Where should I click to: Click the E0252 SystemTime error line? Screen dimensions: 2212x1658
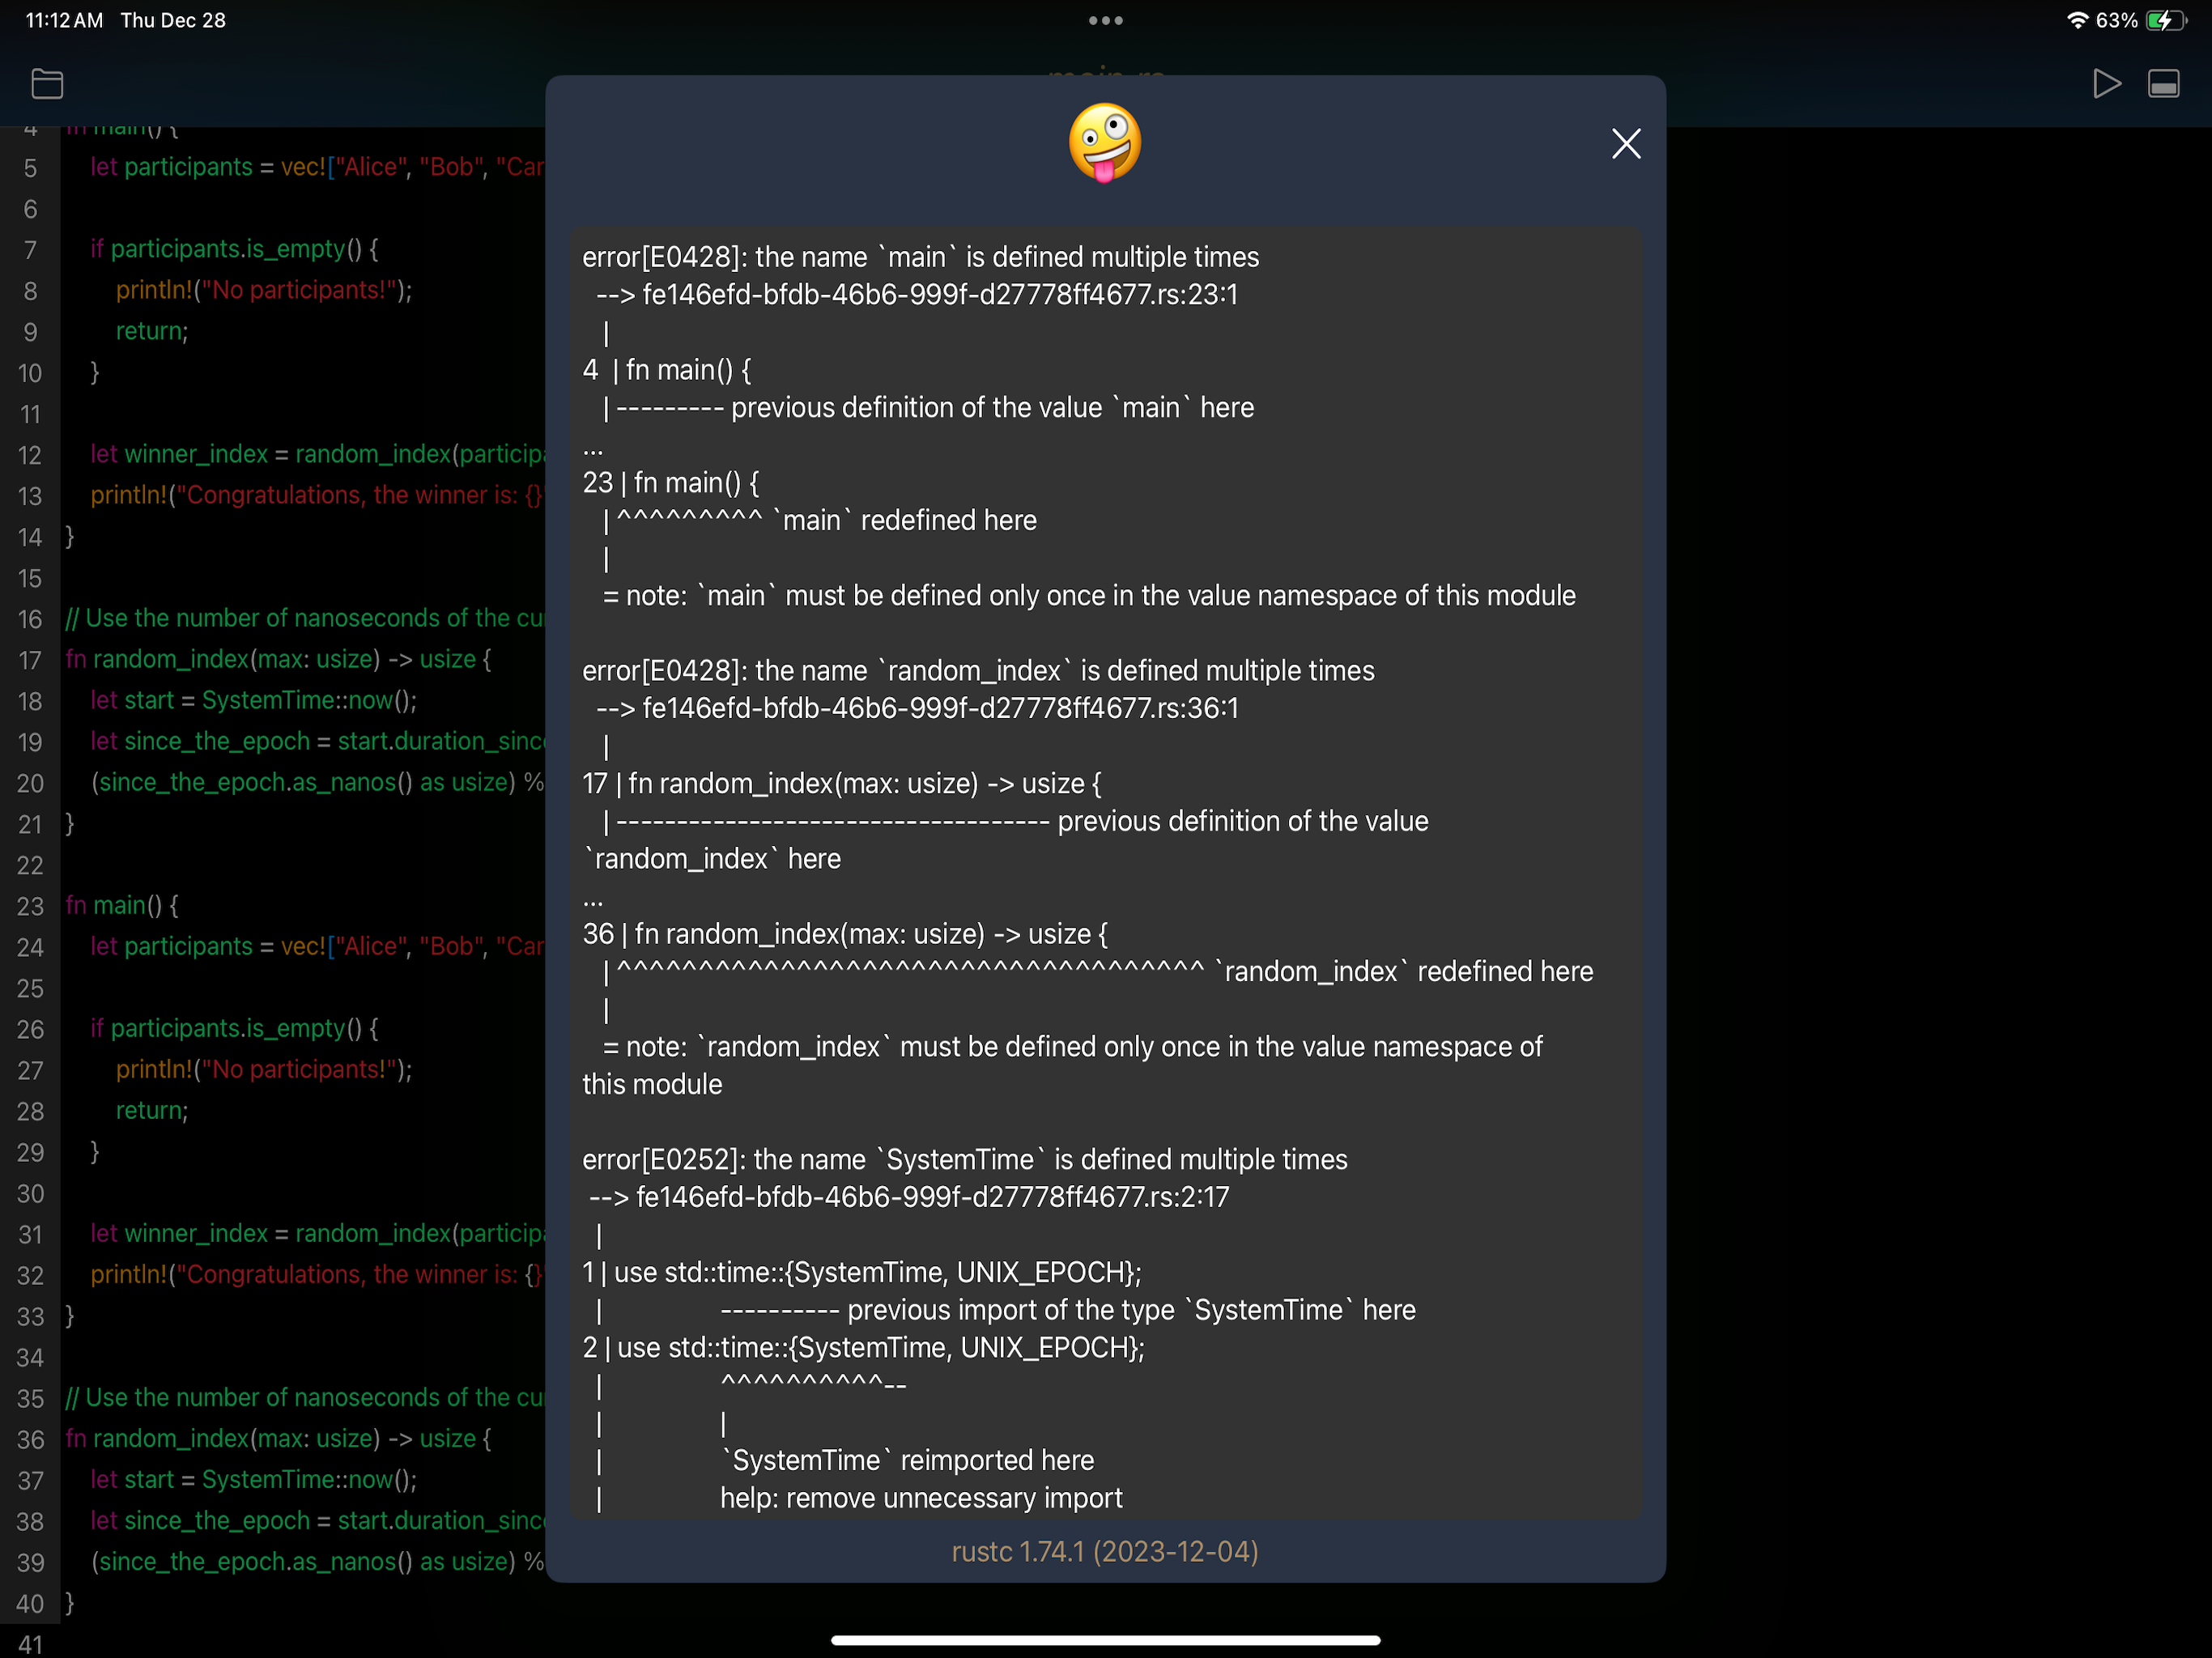pos(964,1159)
